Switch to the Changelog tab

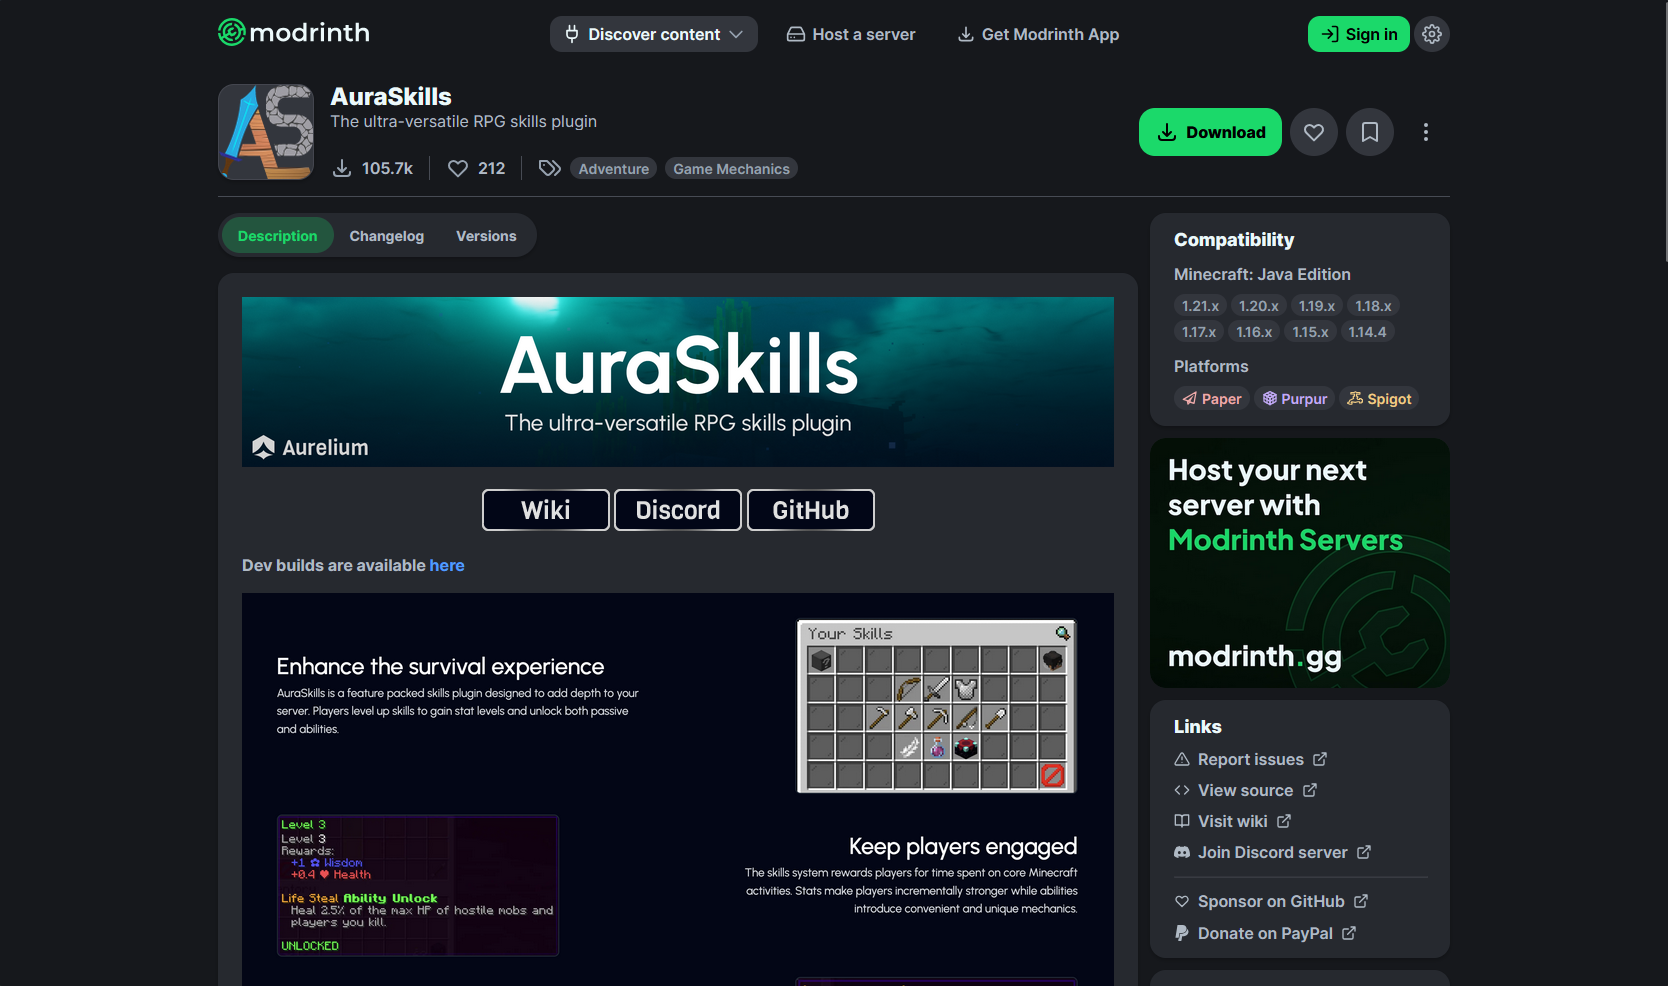(x=387, y=236)
